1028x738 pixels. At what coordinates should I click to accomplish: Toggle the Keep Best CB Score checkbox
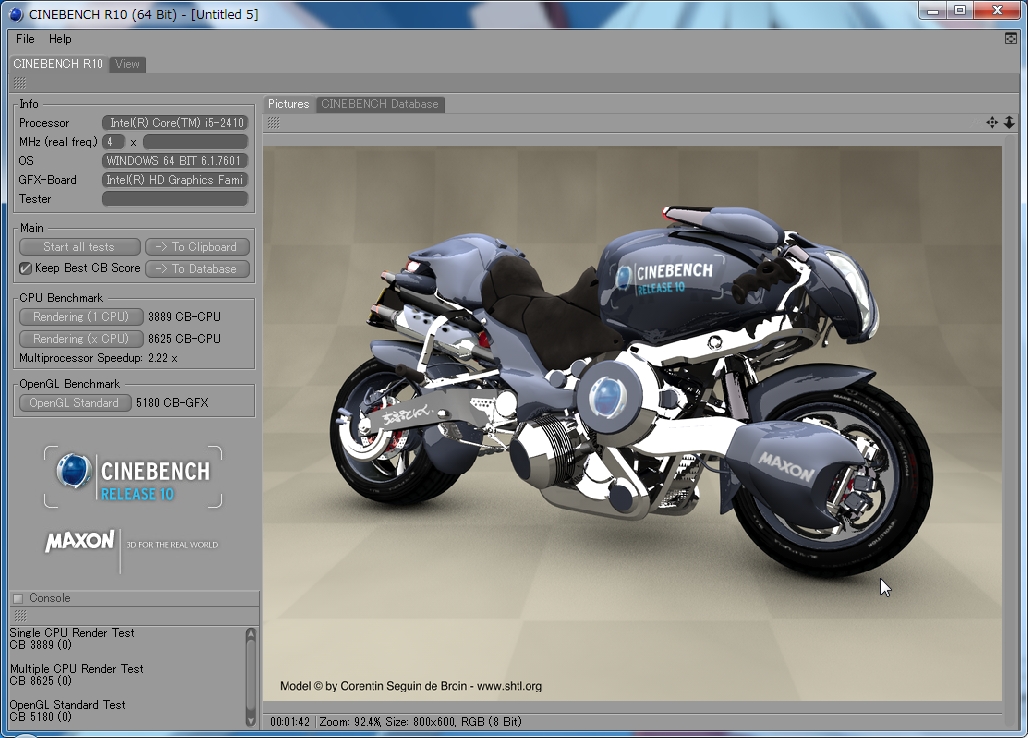(x=25, y=269)
